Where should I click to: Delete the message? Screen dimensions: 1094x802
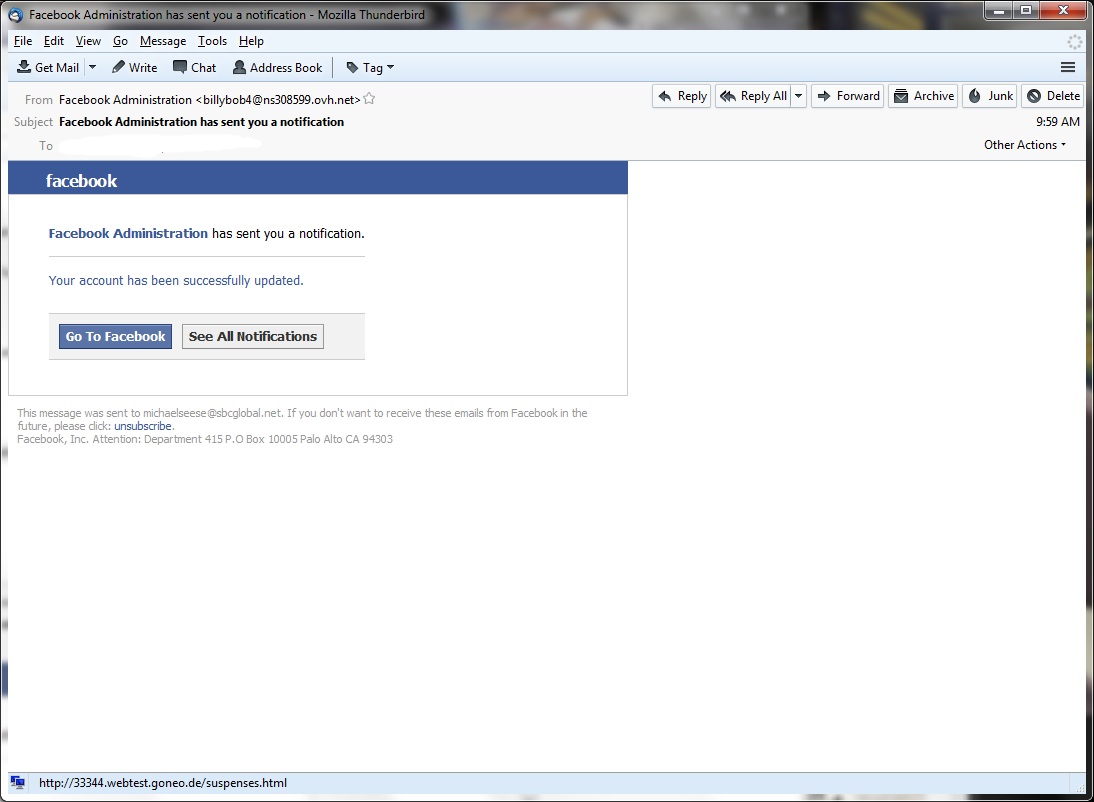(x=1053, y=96)
